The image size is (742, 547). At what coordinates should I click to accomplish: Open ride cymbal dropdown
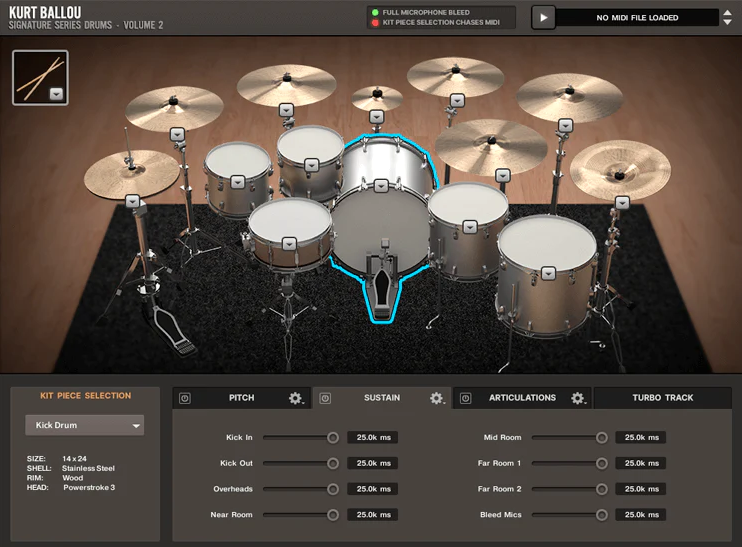503,176
